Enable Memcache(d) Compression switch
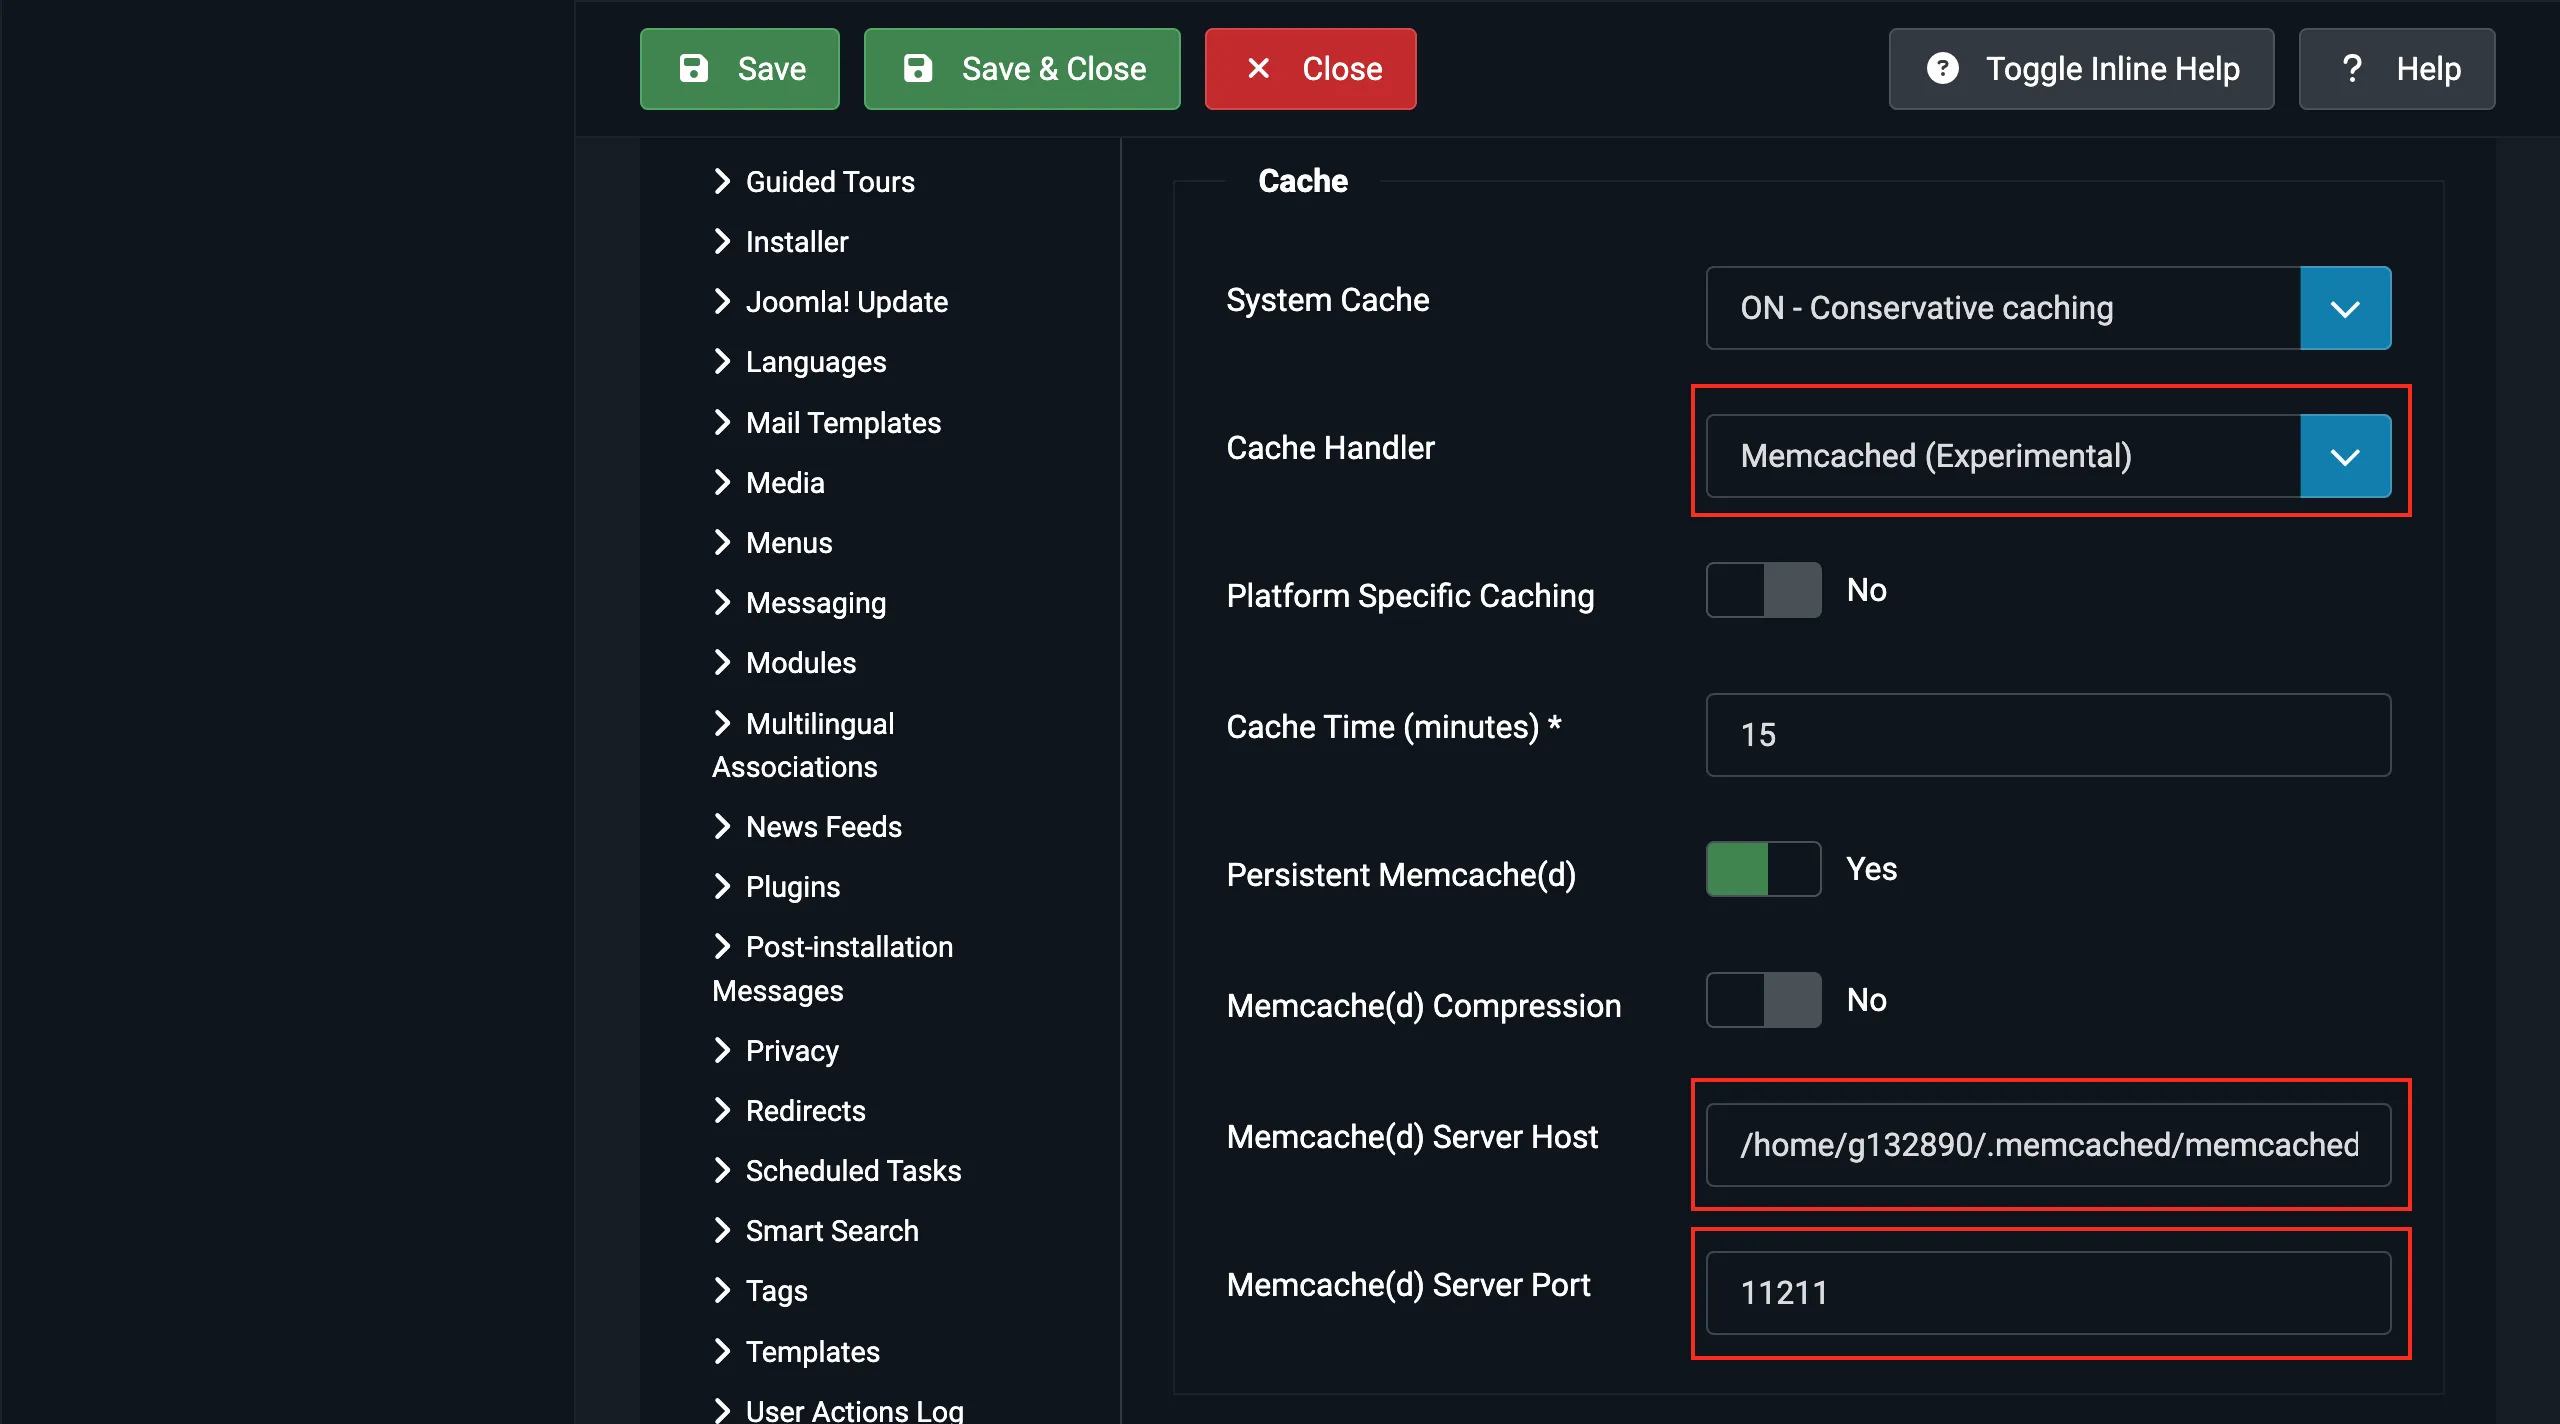The height and width of the screenshot is (1424, 2560). pyautogui.click(x=1763, y=1000)
